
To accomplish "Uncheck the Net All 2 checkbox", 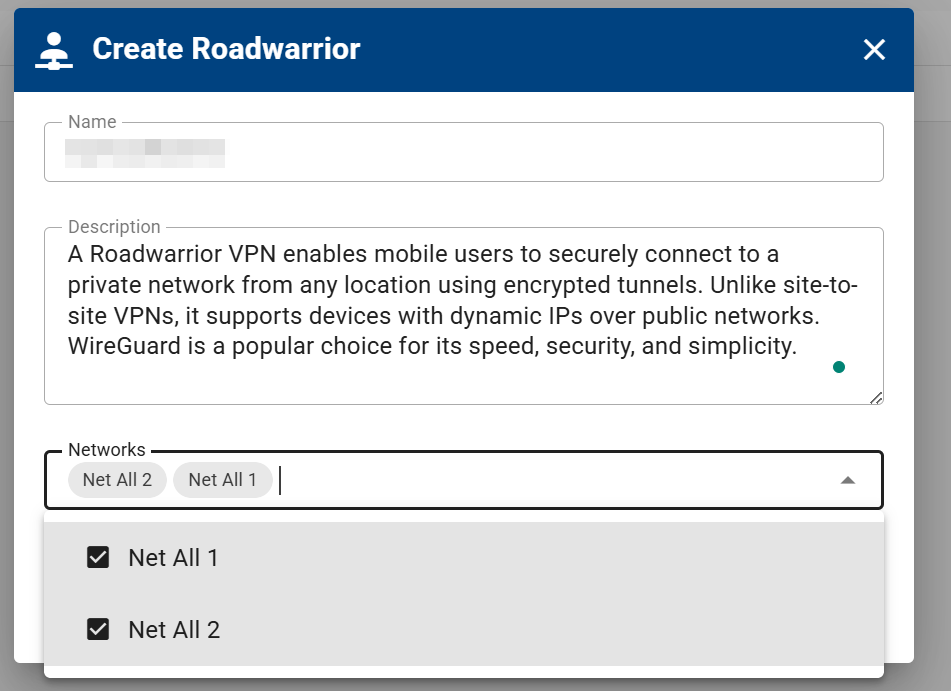I will [x=98, y=629].
